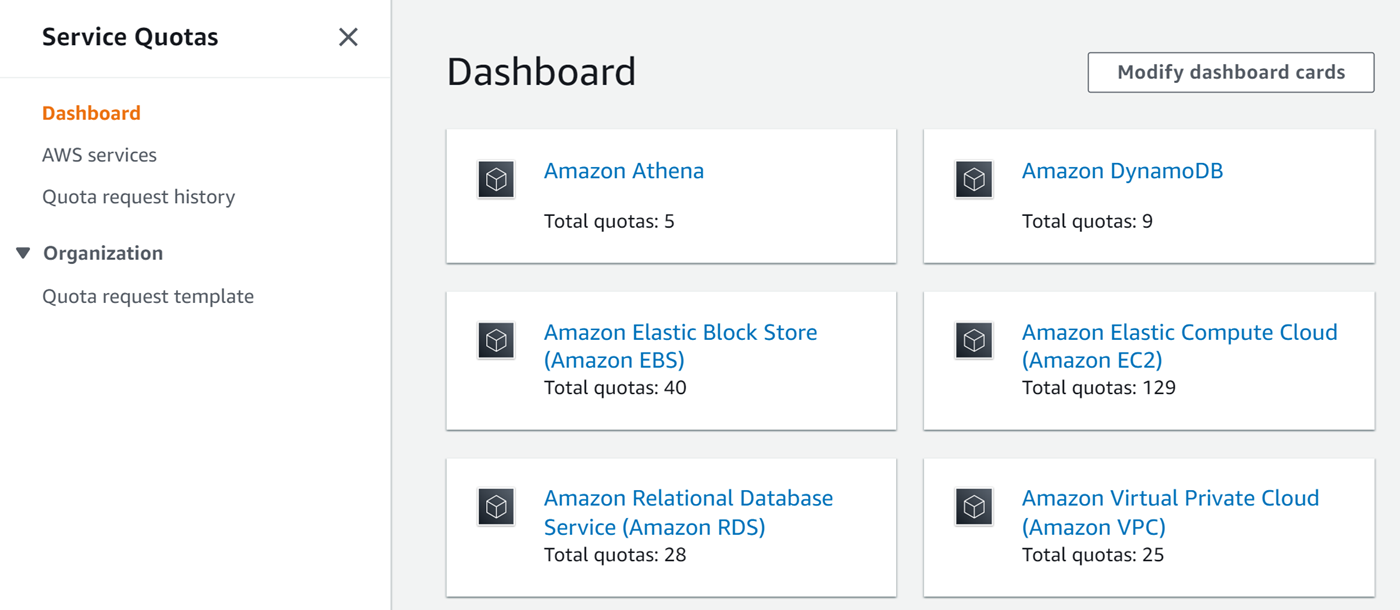
Task: Select AWS services in the sidebar
Action: (99, 155)
